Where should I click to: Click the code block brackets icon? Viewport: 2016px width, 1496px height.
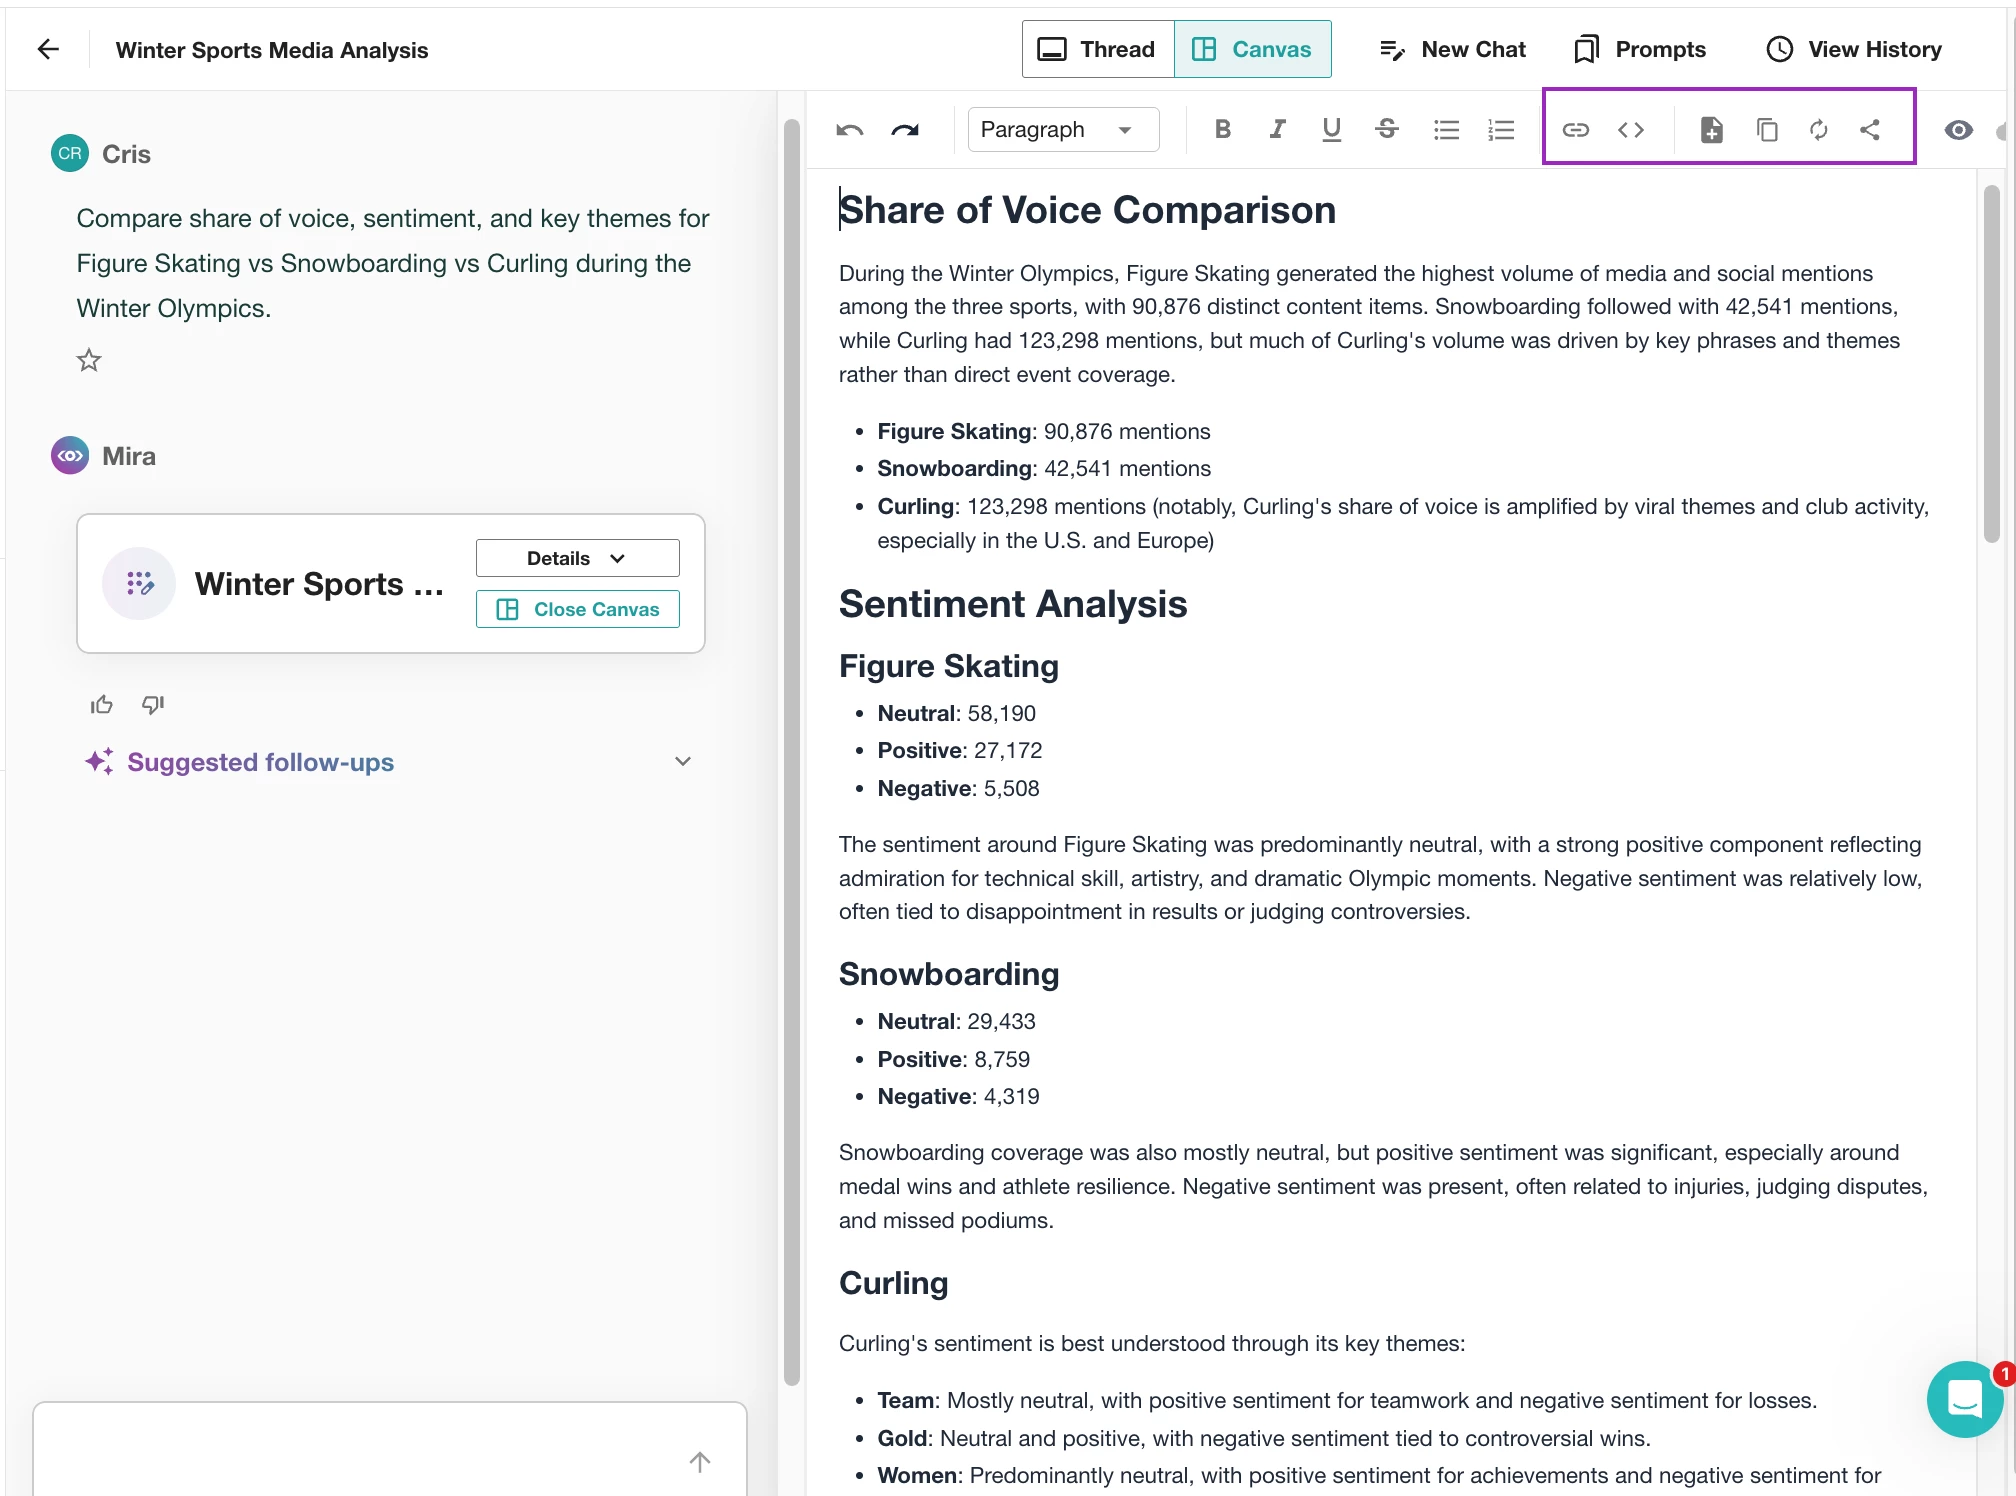[x=1630, y=130]
